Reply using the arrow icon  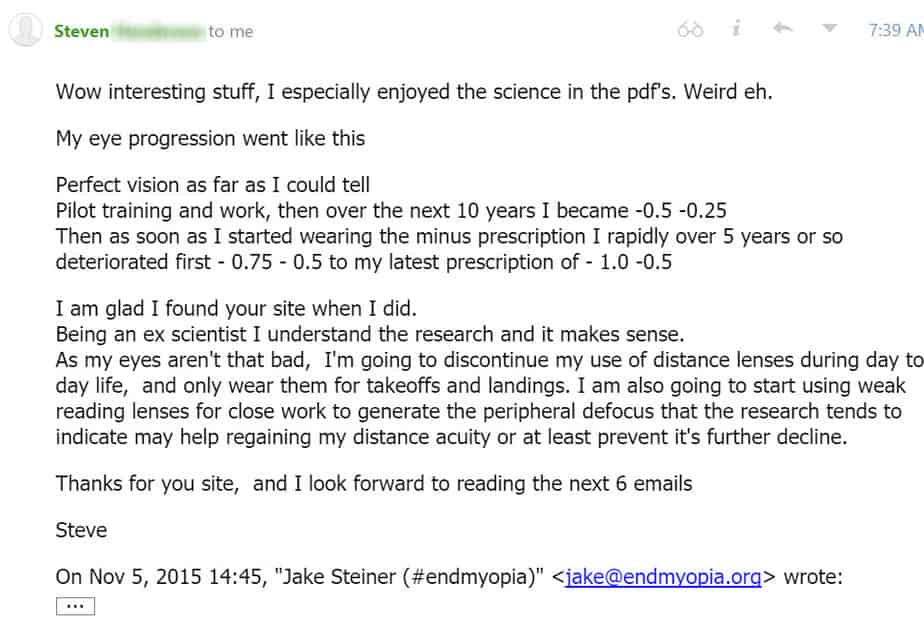pos(783,30)
